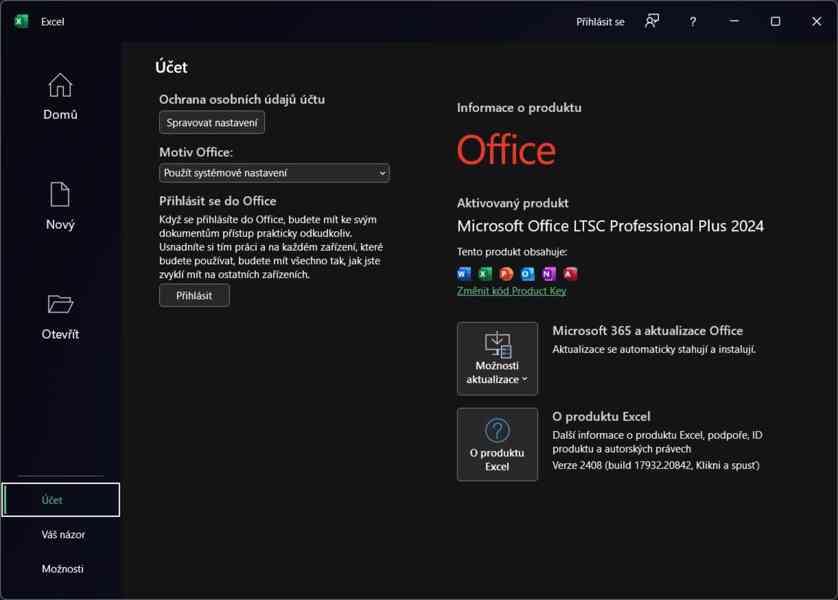
Task: Click the Účet page heading
Action: 171,67
